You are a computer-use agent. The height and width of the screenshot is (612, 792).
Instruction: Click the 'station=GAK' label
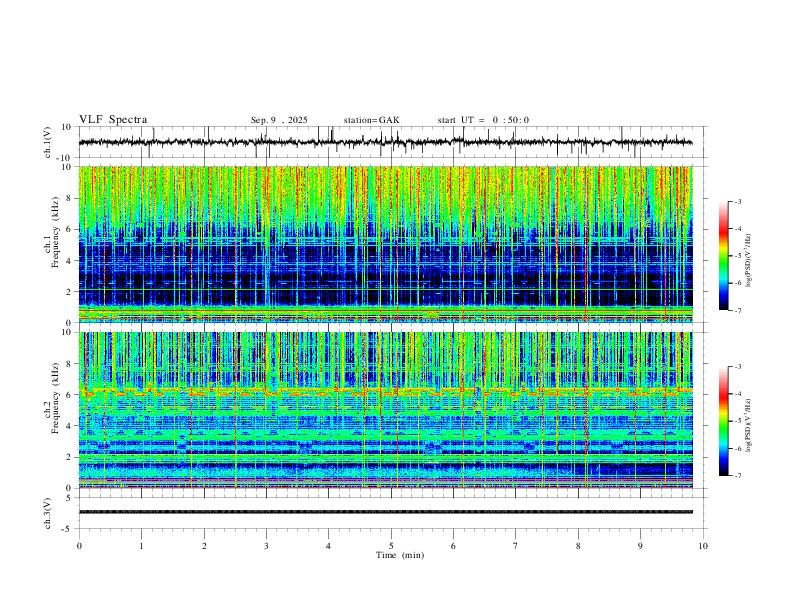click(x=371, y=120)
